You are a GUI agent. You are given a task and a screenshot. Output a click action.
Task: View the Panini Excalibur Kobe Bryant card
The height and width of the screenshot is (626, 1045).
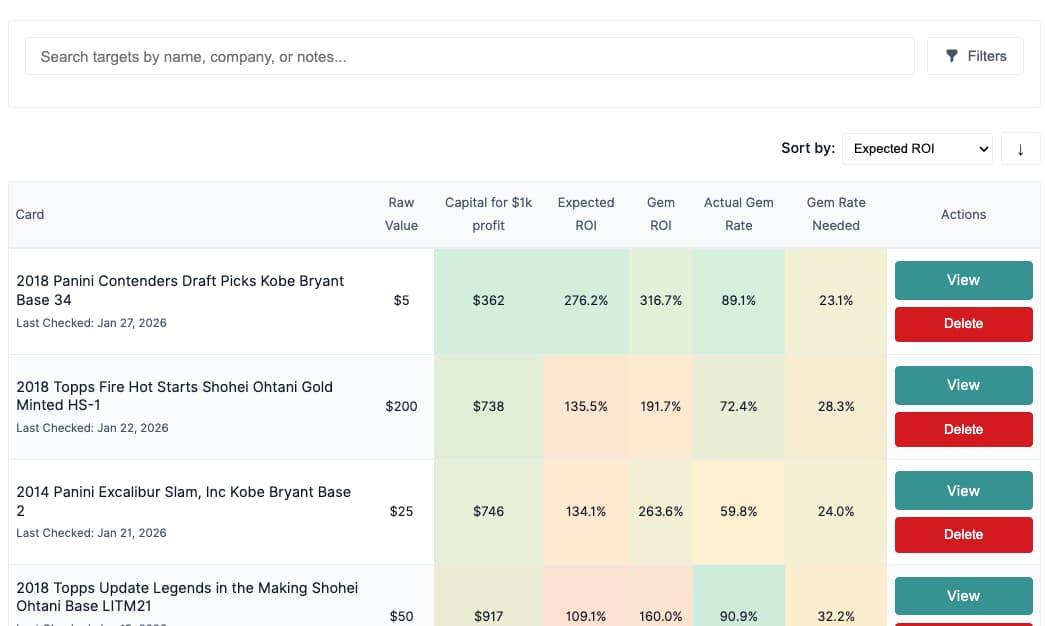point(963,491)
